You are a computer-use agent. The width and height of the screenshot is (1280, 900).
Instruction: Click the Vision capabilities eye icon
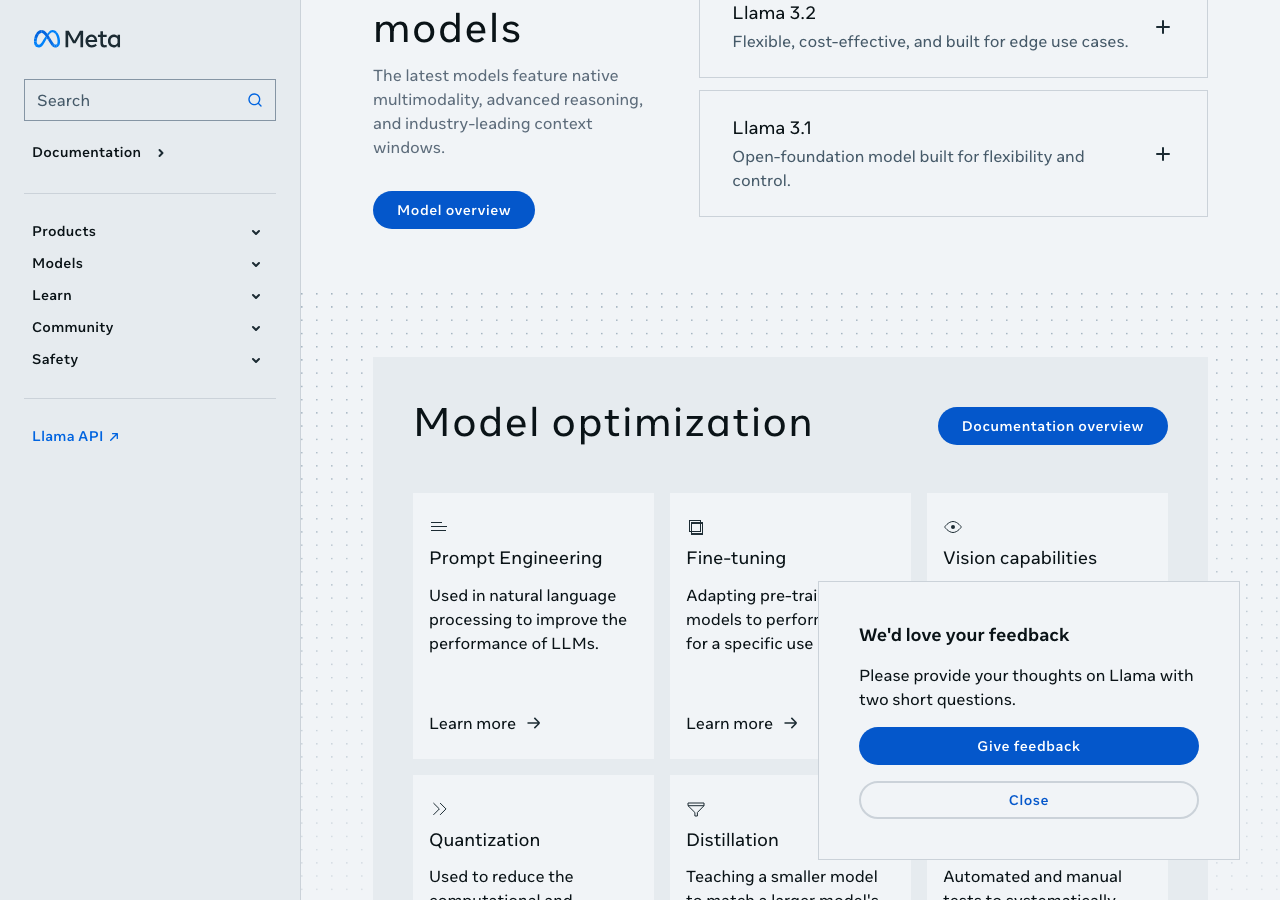953,527
